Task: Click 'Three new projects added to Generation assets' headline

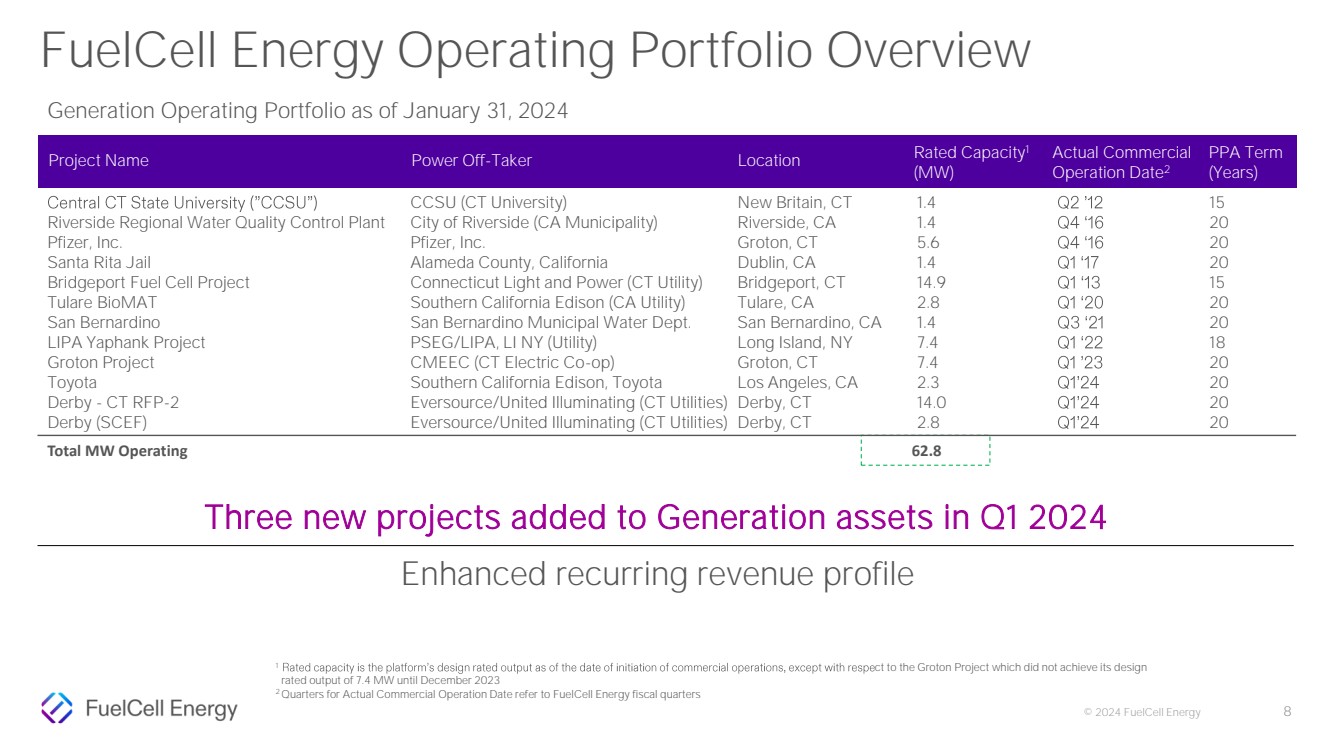Action: (x=655, y=517)
